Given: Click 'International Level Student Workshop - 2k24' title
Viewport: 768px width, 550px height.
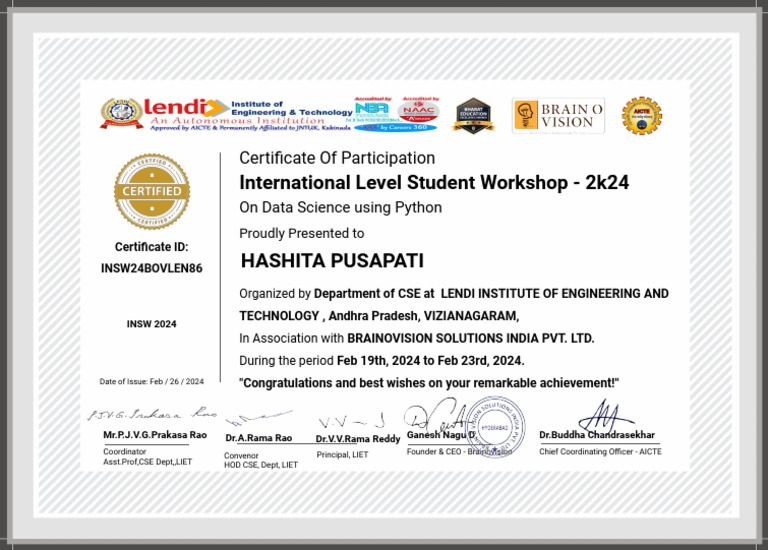Looking at the screenshot, I should click(x=434, y=183).
